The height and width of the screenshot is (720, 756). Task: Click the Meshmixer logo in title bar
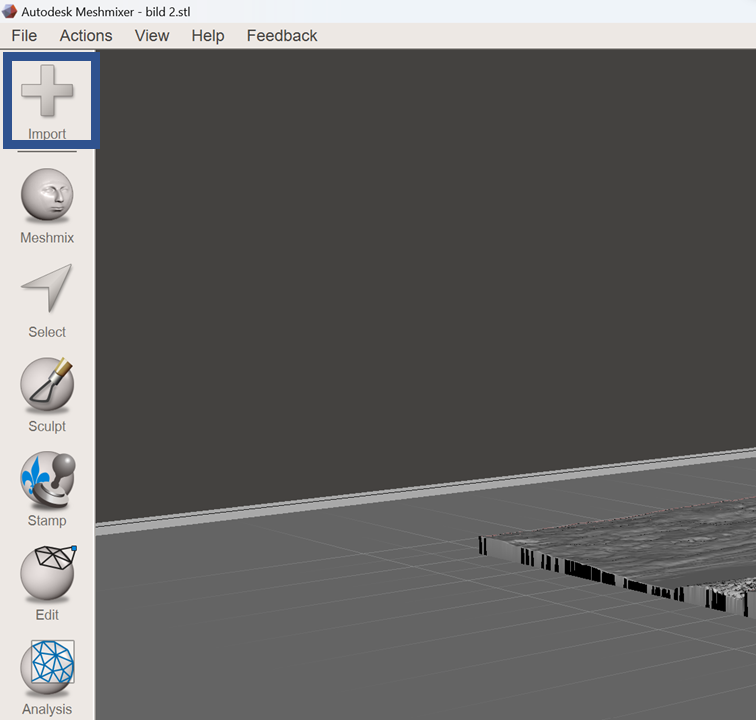(9, 10)
